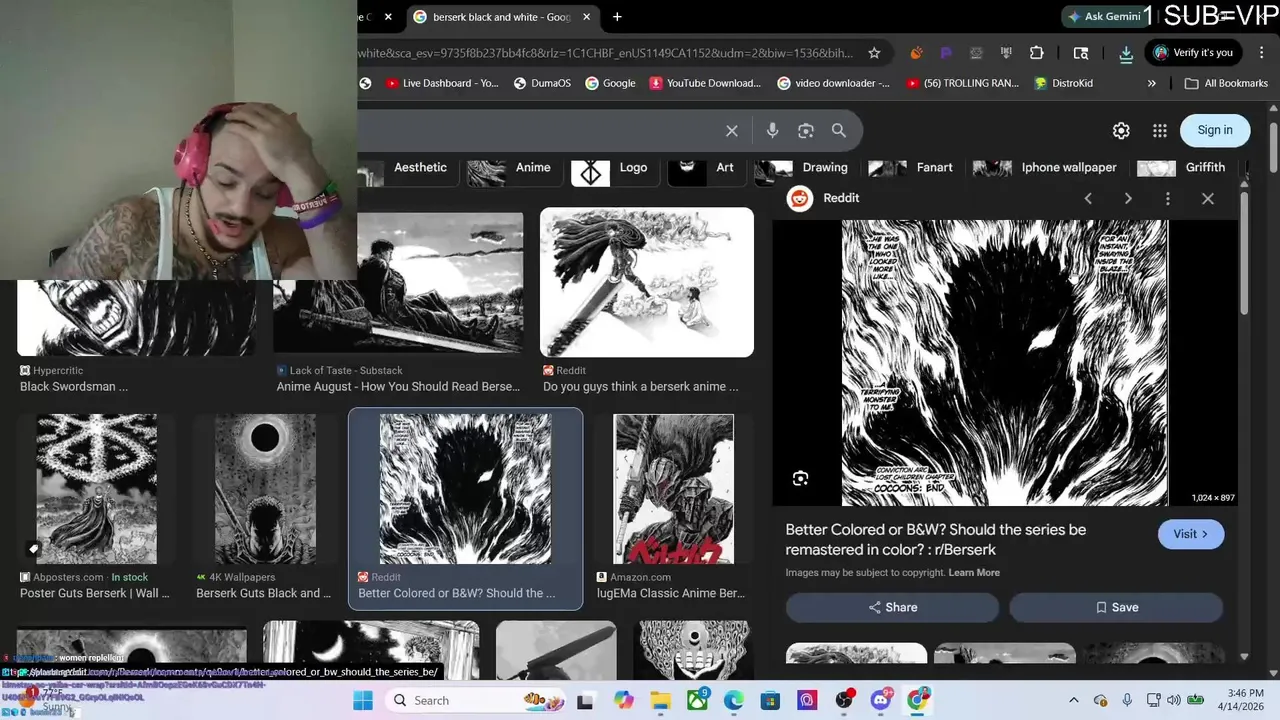Screen dimensions: 1280x720
Task: Show hidden system tray icons
Action: pos(1074,700)
